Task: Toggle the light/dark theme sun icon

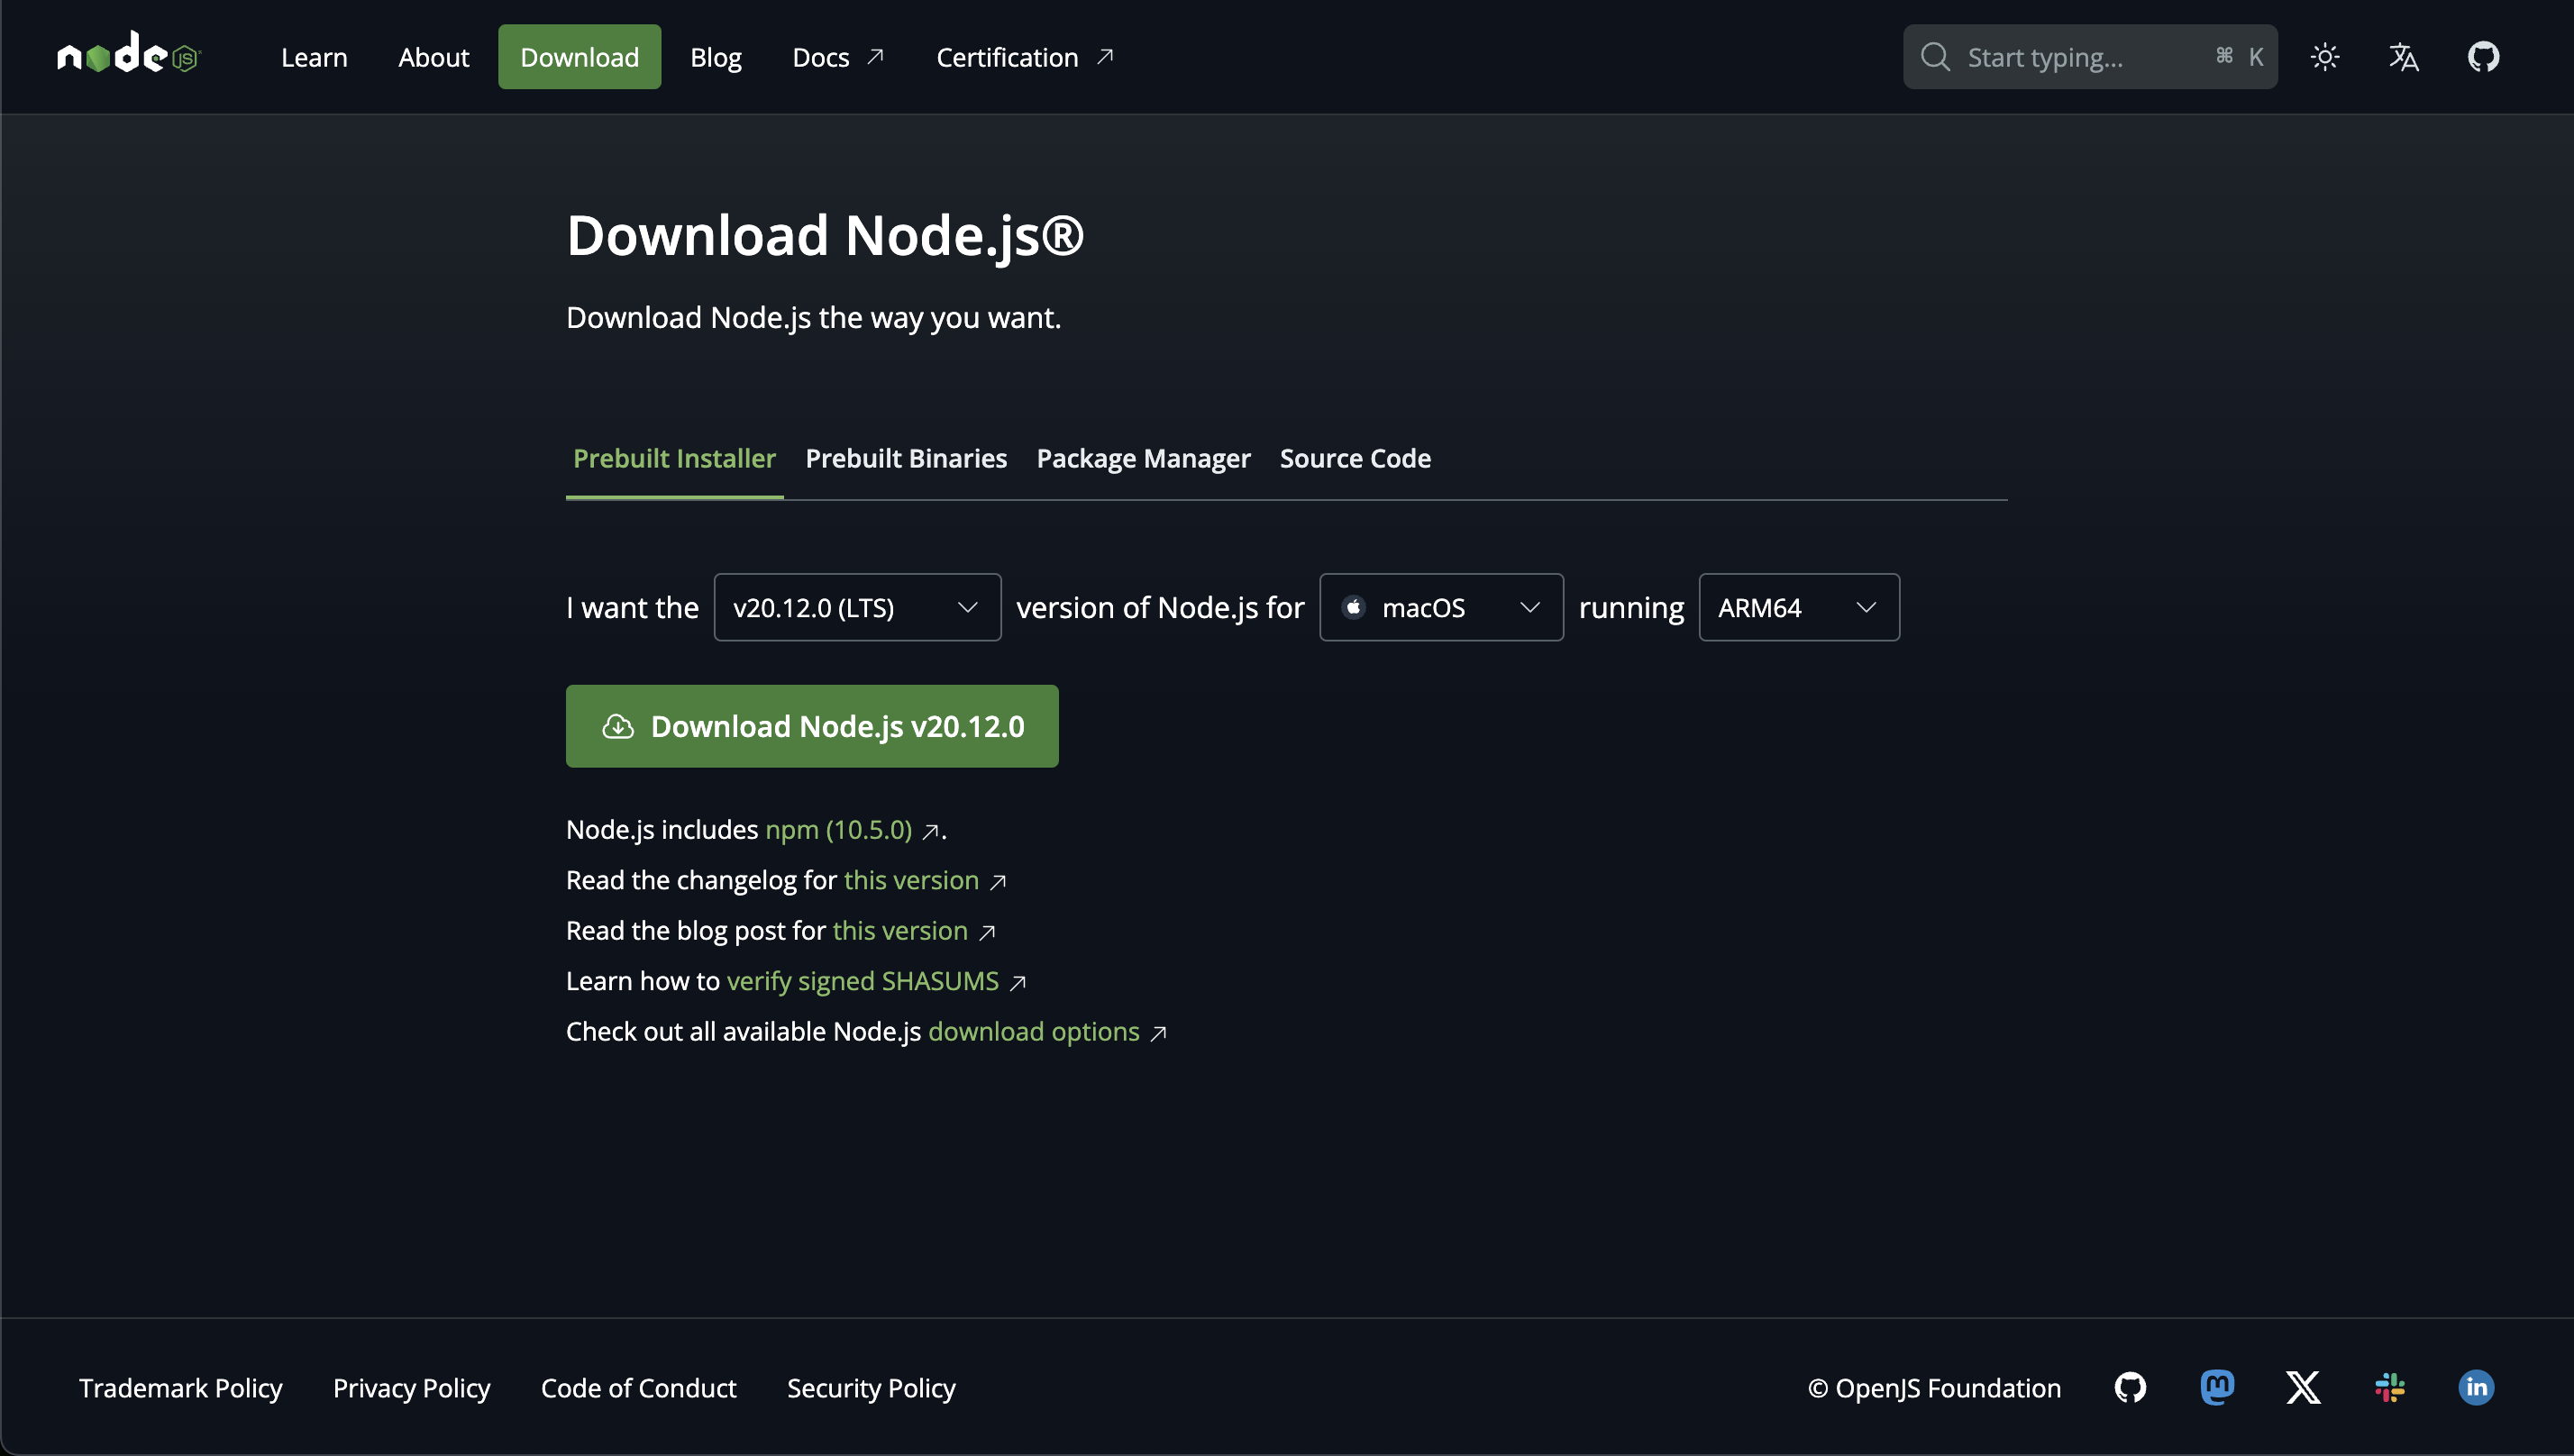Action: [x=2325, y=57]
